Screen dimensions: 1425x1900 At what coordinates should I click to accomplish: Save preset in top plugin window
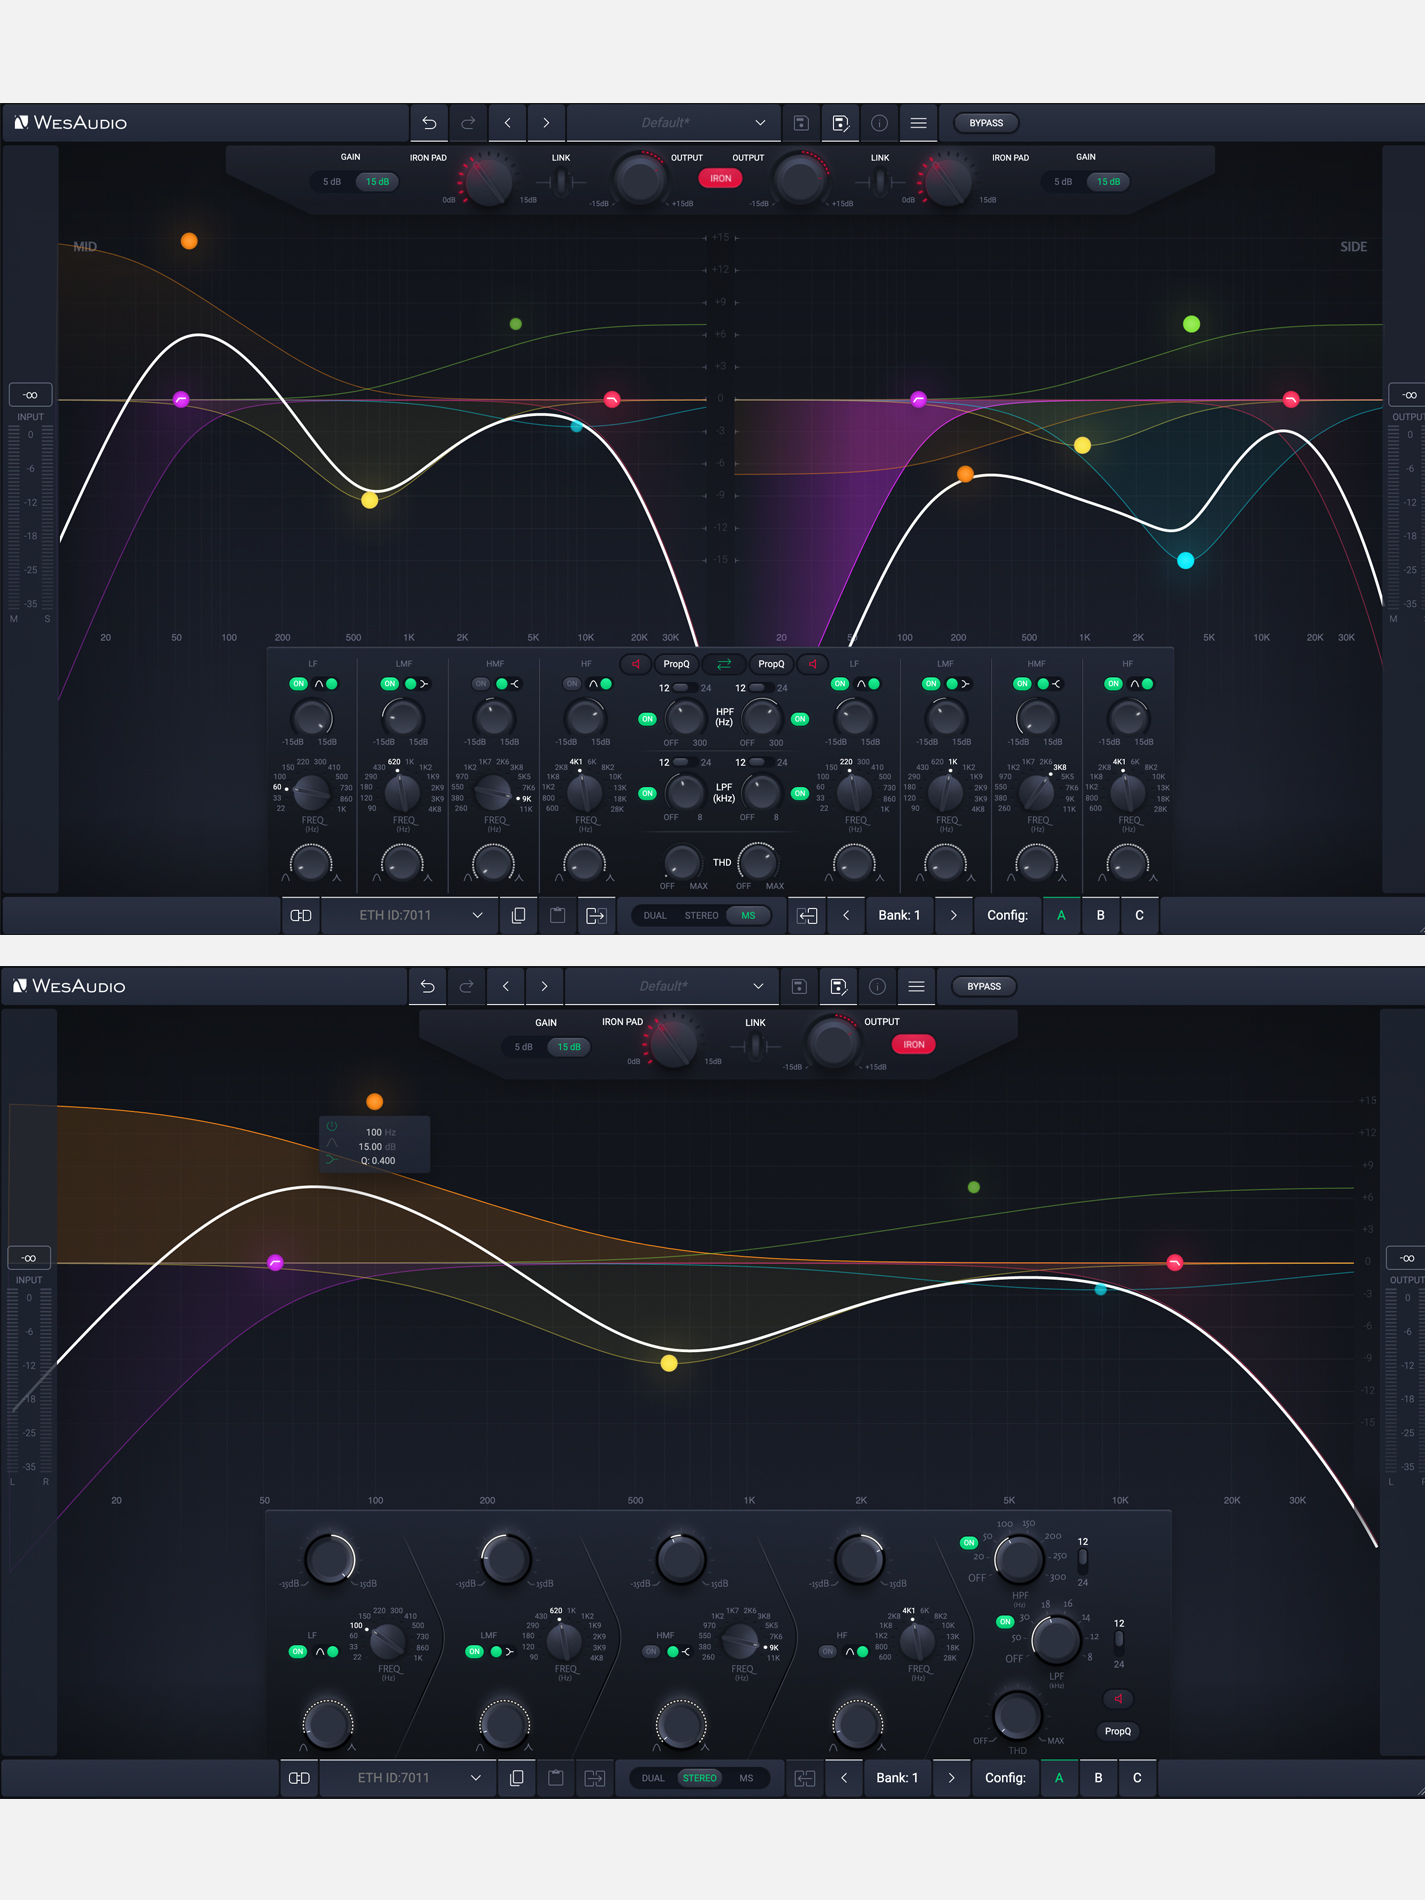click(801, 123)
